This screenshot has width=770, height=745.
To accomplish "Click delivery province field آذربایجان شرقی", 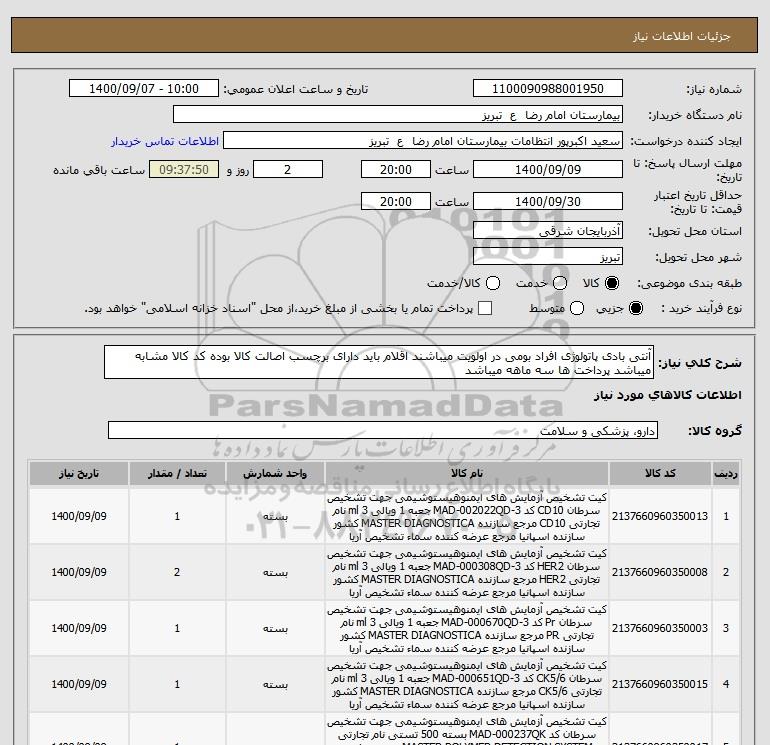I will 548,231.
